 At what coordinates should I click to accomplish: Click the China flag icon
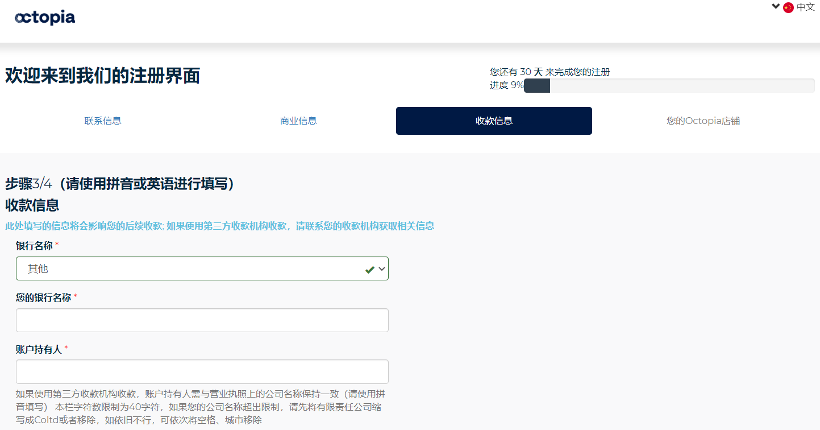pyautogui.click(x=788, y=7)
